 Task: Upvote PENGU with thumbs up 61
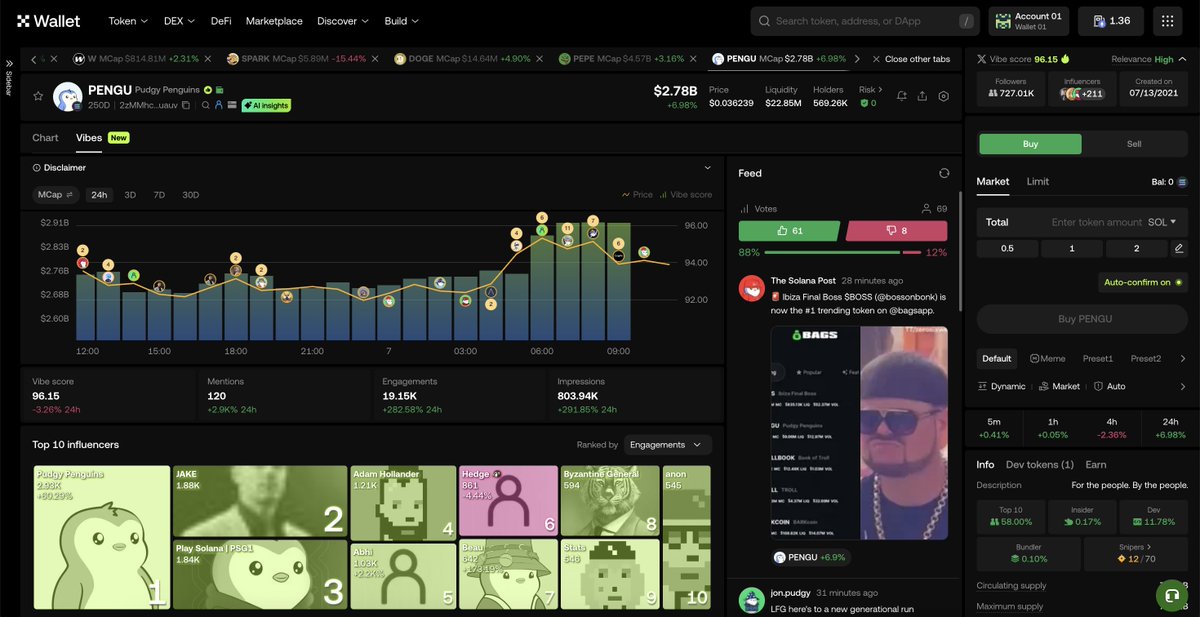coord(790,231)
